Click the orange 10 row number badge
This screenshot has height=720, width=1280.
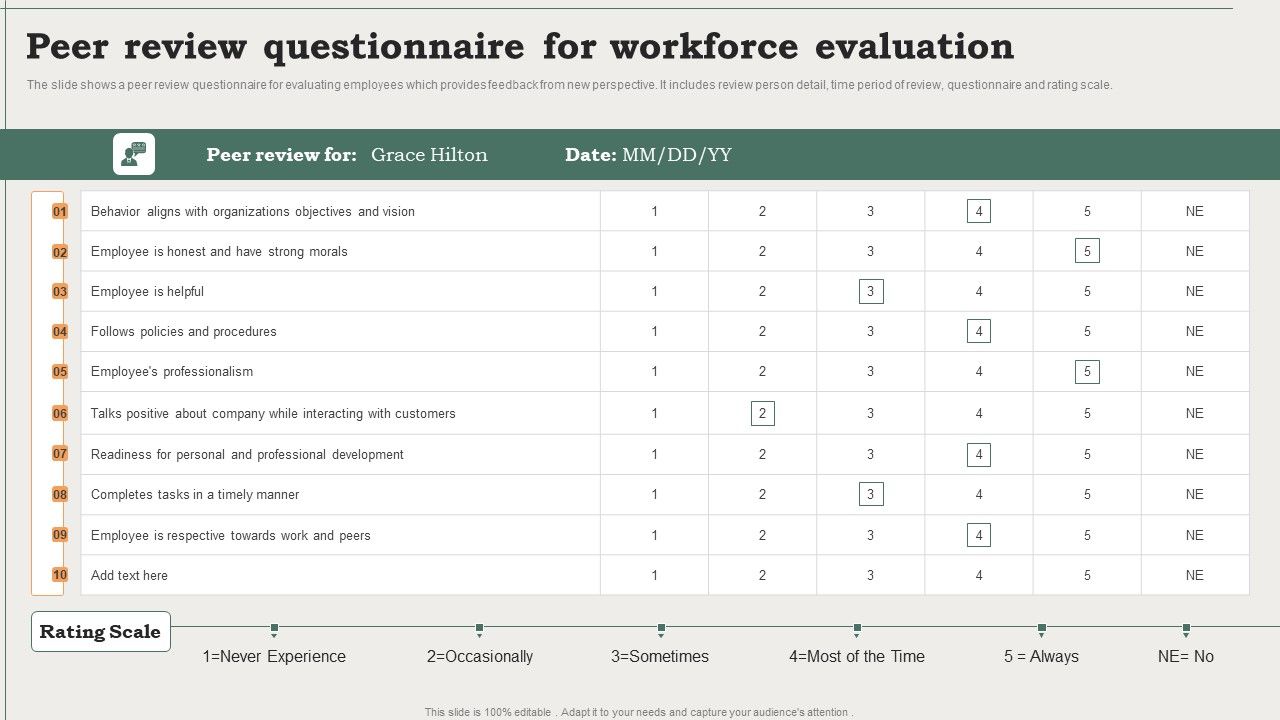click(60, 574)
